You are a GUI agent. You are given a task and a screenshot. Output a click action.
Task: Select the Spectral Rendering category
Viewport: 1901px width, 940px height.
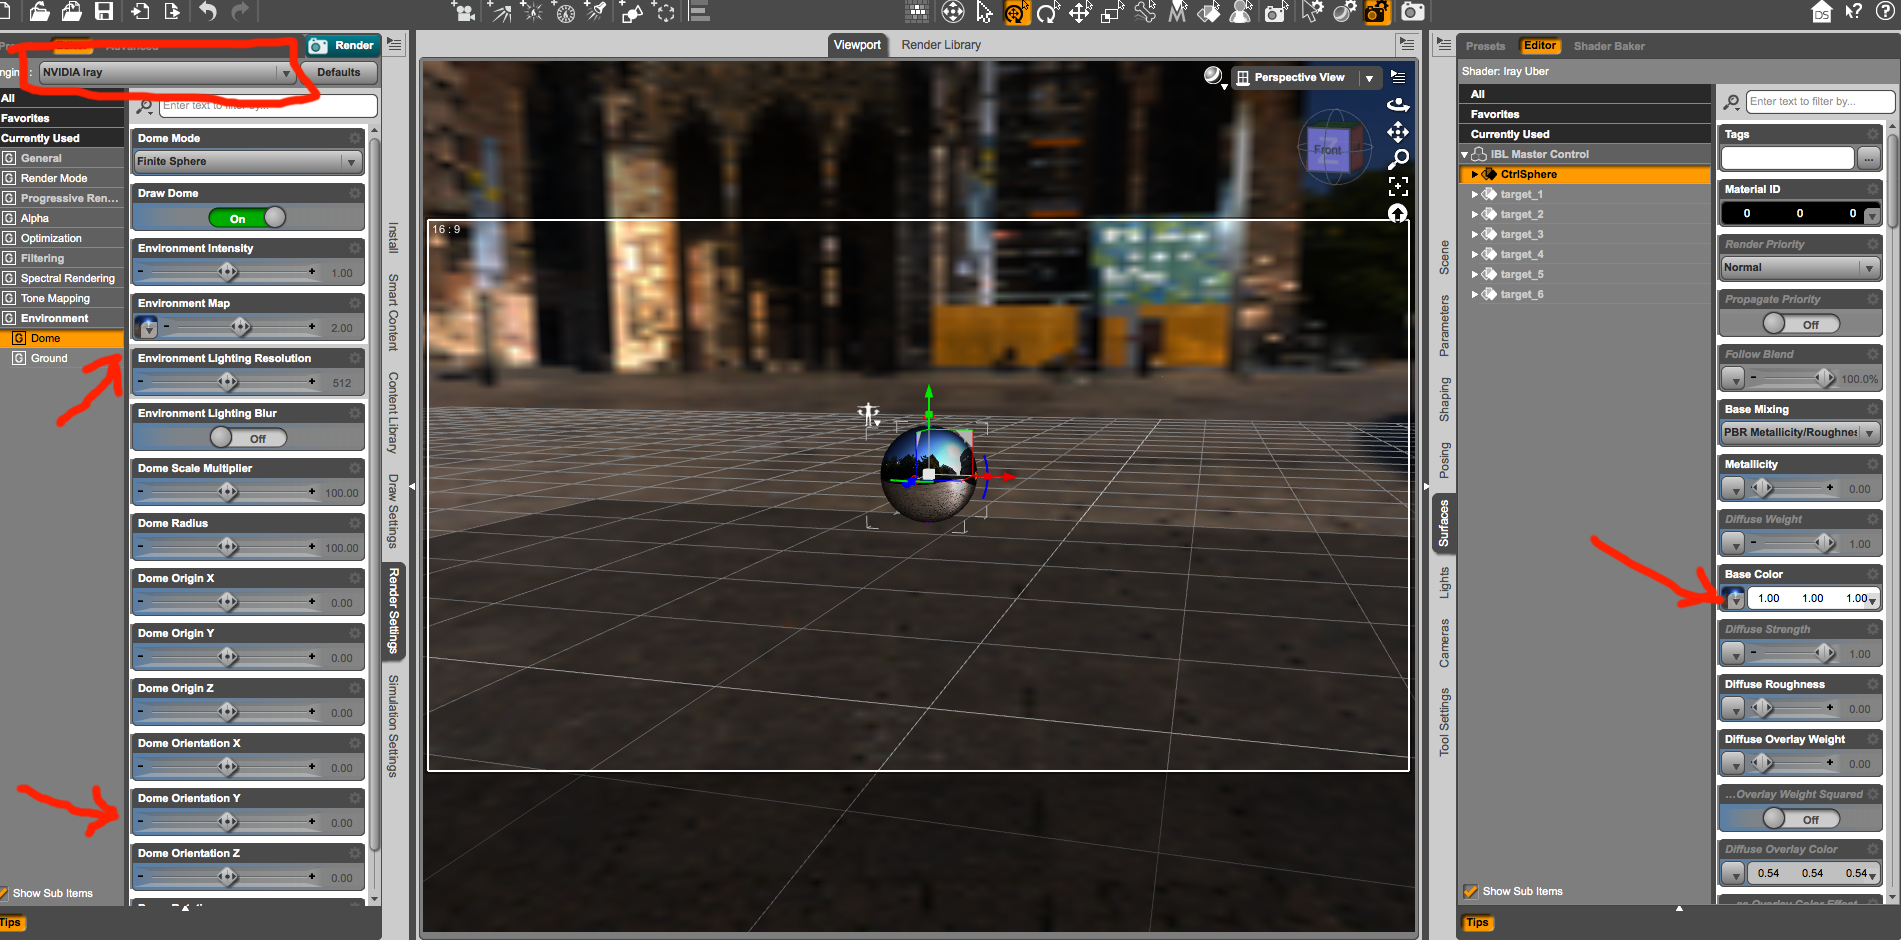[x=62, y=278]
